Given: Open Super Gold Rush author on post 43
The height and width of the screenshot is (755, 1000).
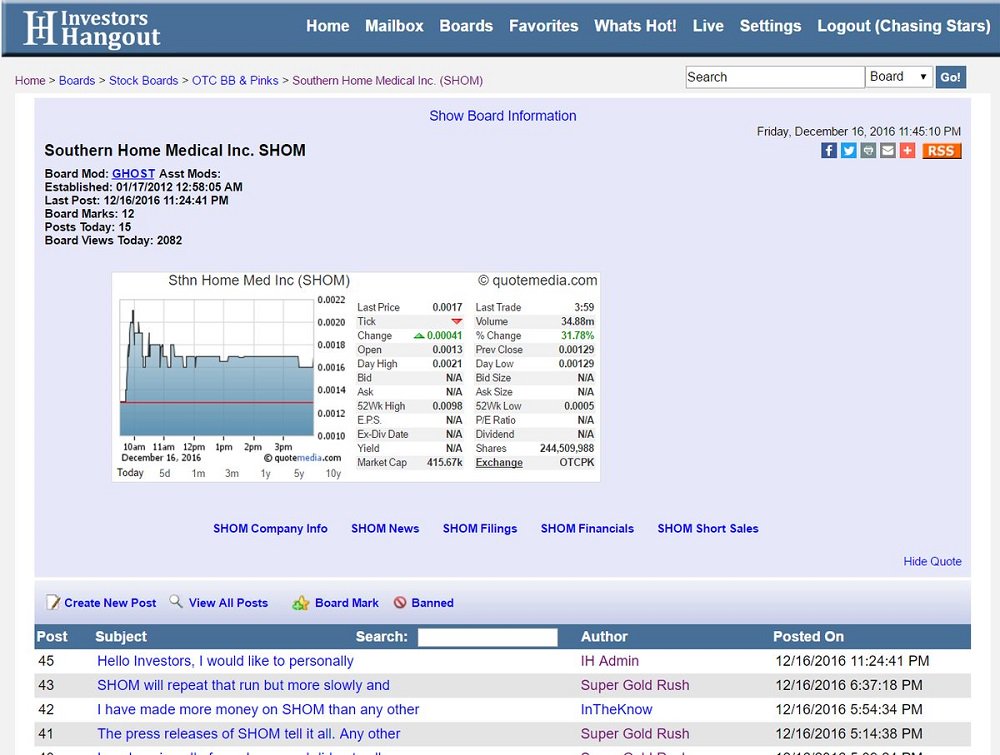Looking at the screenshot, I should [x=635, y=685].
